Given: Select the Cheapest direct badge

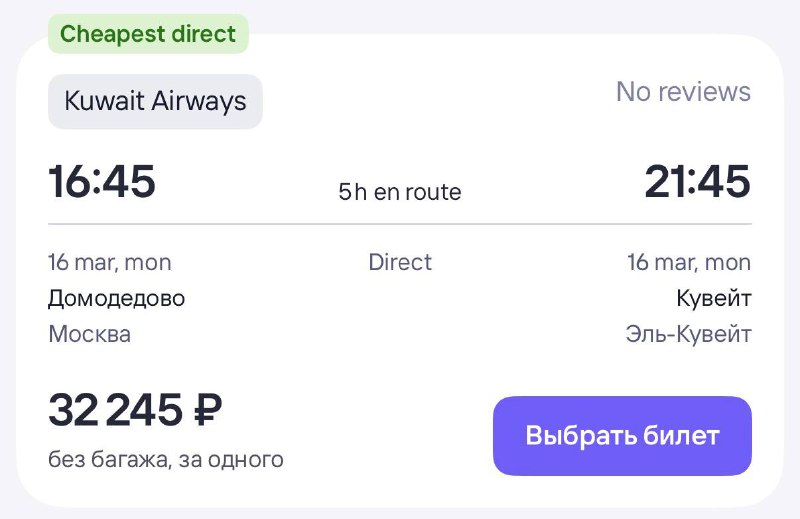Looking at the screenshot, I should coord(147,34).
